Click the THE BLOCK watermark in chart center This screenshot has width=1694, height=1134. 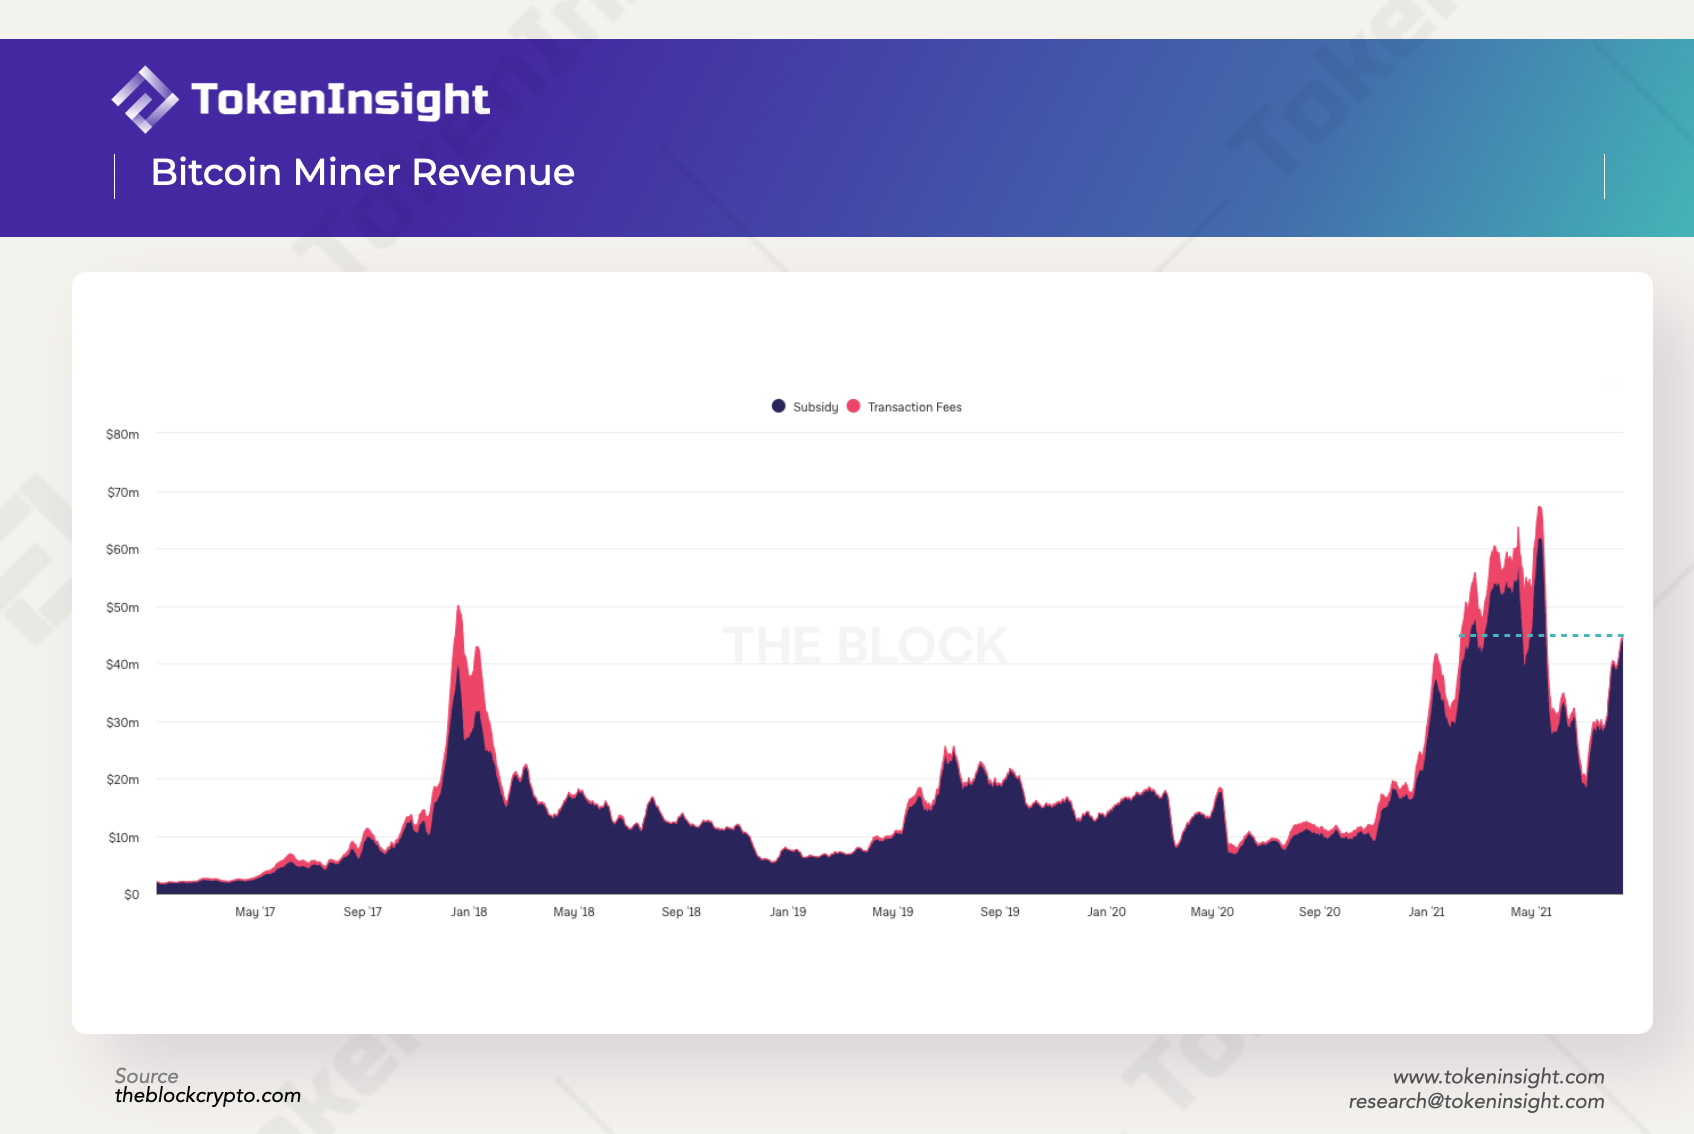tap(864, 643)
